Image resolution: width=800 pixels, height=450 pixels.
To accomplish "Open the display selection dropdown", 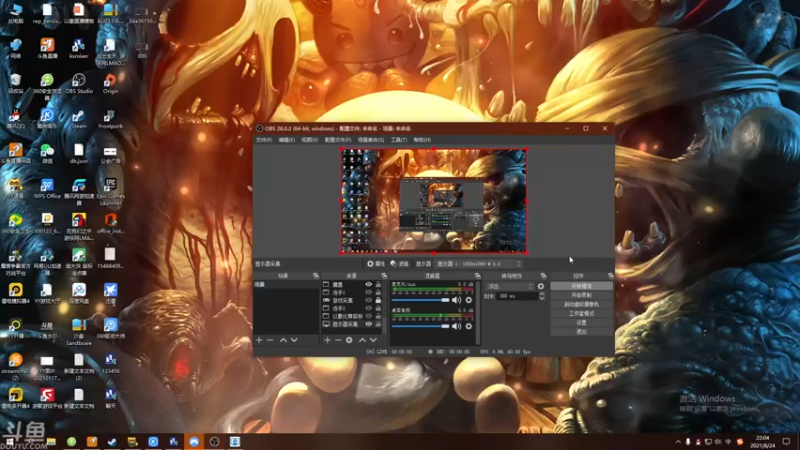I will tap(478, 264).
